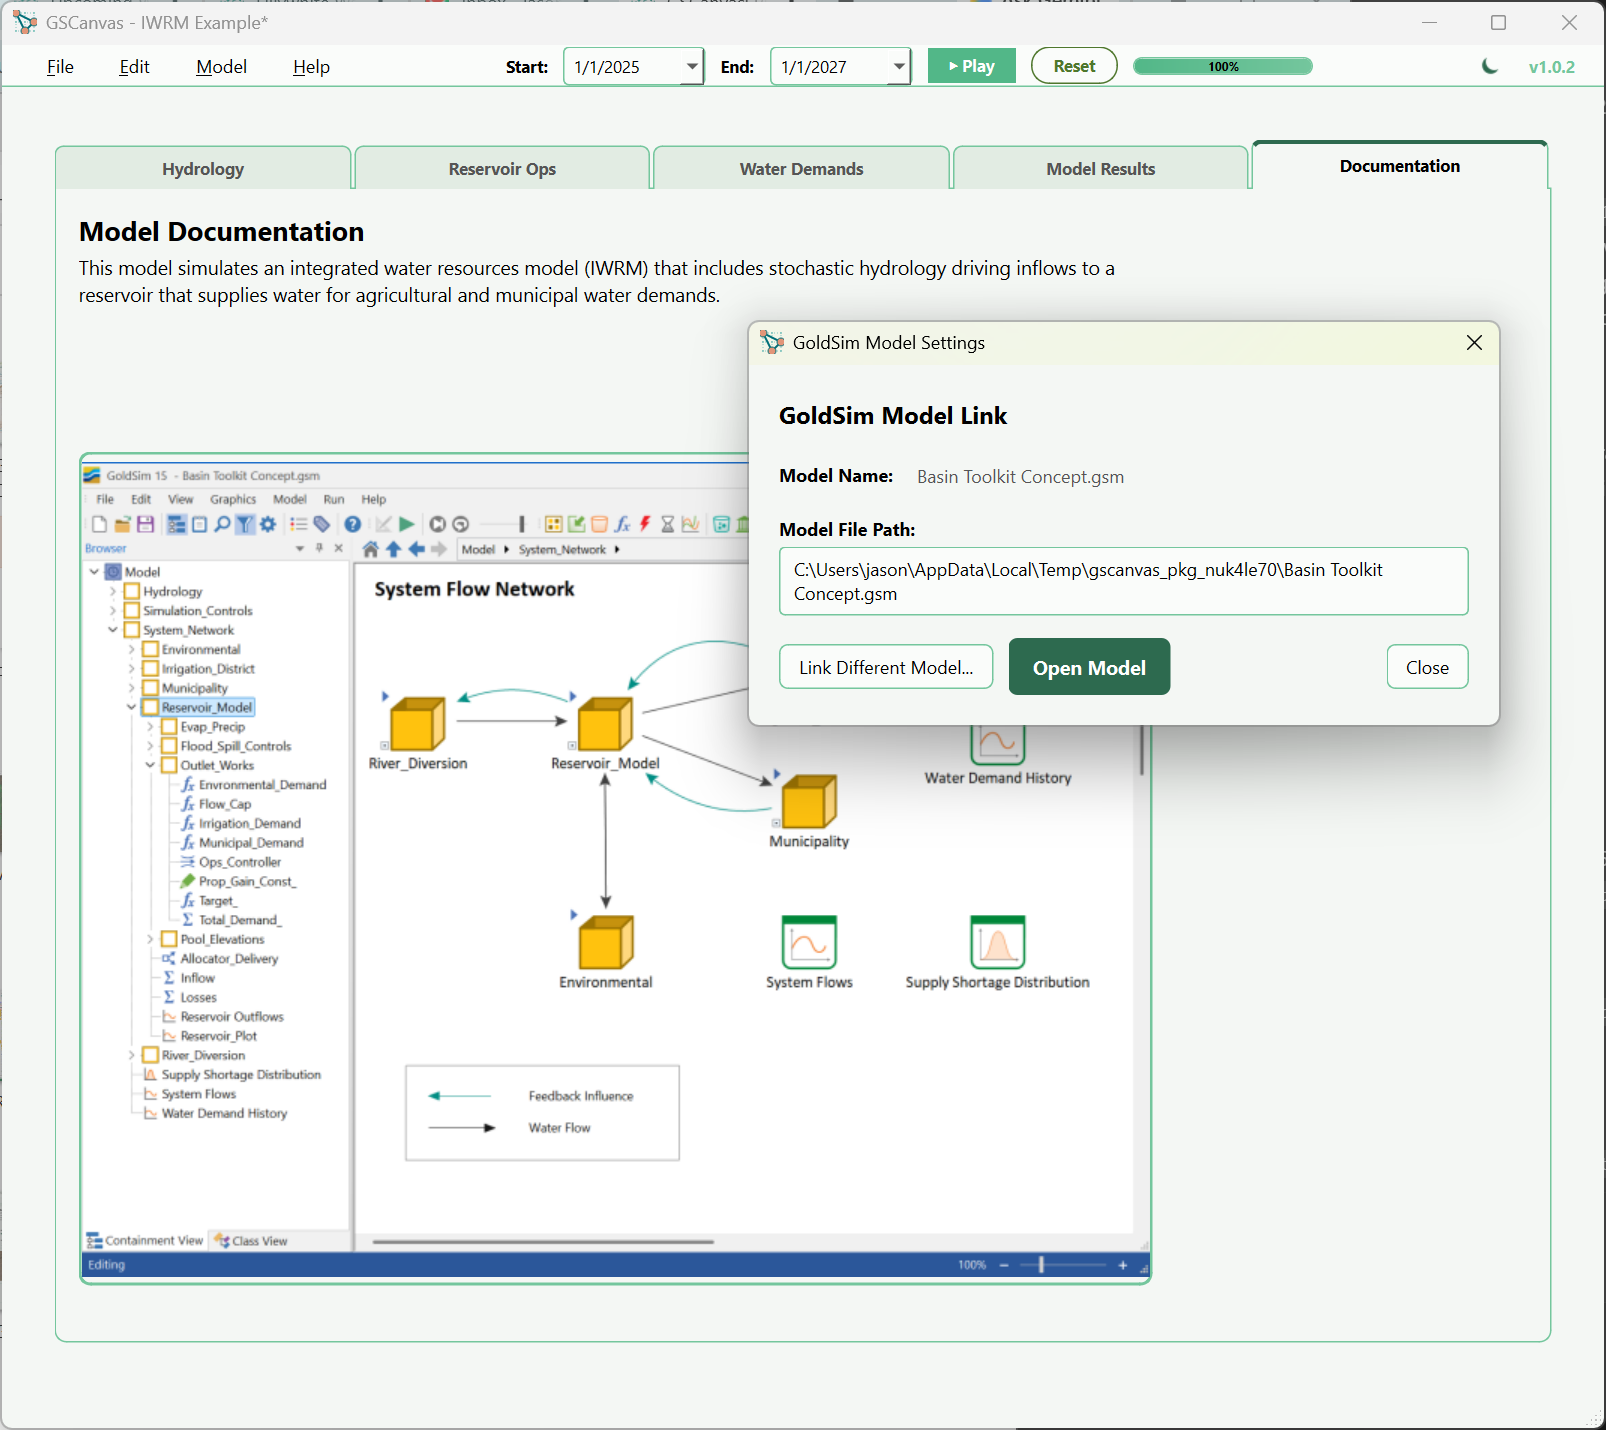This screenshot has width=1606, height=1430.
Task: Click the hourglass icon in GoldSim toolbar
Action: click(x=668, y=524)
